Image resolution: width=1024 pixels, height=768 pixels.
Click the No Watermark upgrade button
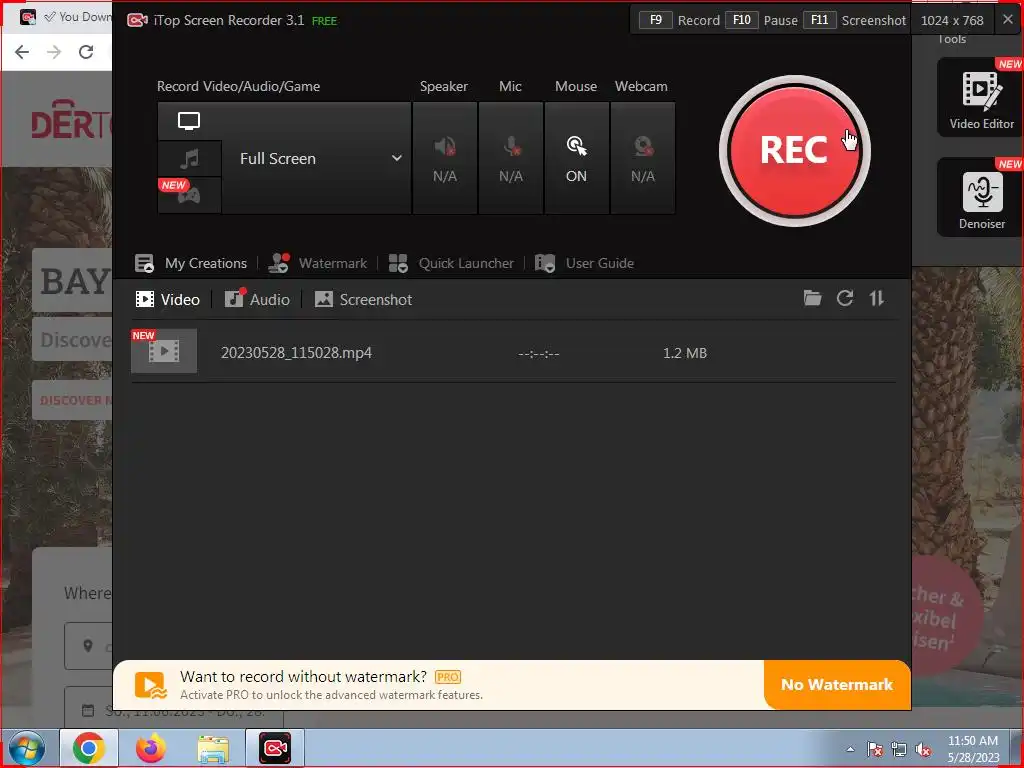point(837,684)
